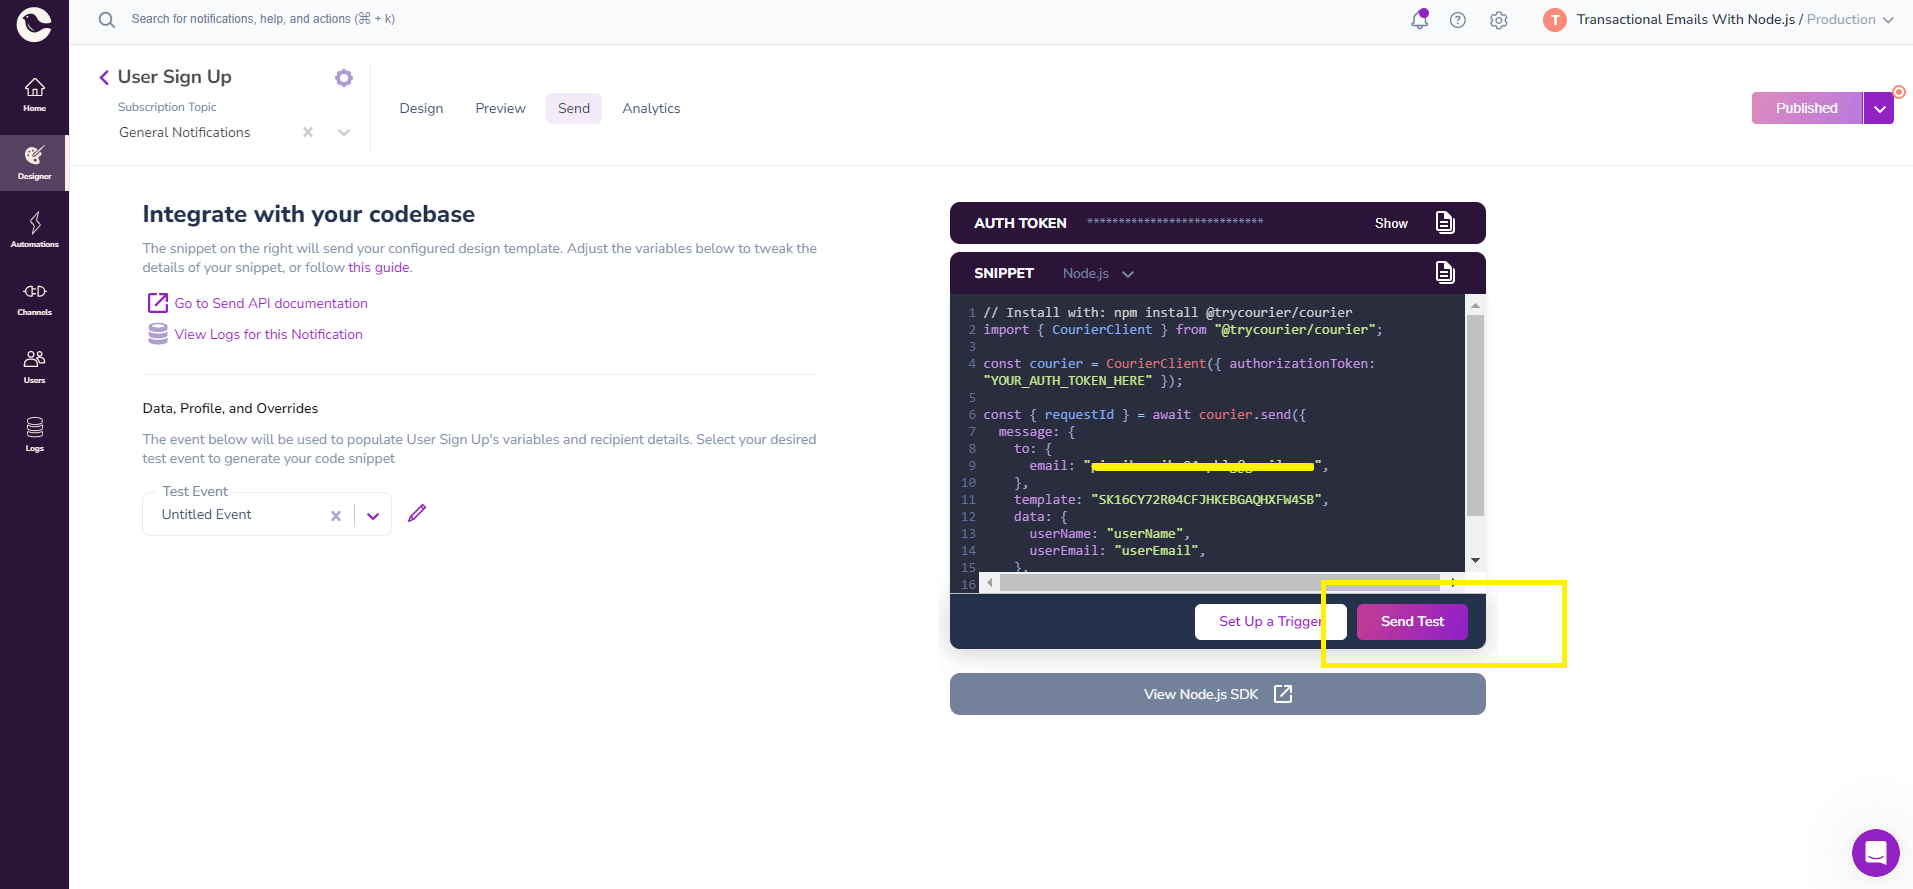Image resolution: width=1913 pixels, height=889 pixels.
Task: Edit test event pencil icon
Action: pos(417,513)
